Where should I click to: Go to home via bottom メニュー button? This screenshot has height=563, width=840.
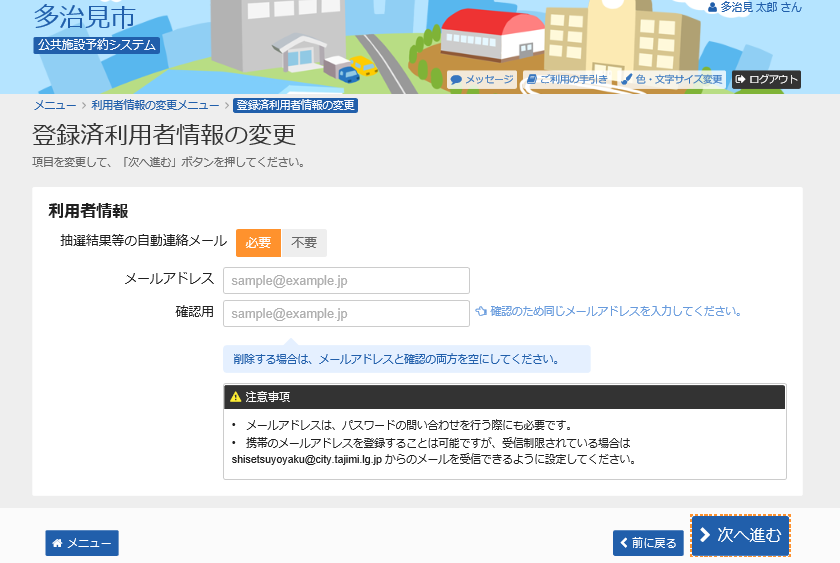click(81, 543)
